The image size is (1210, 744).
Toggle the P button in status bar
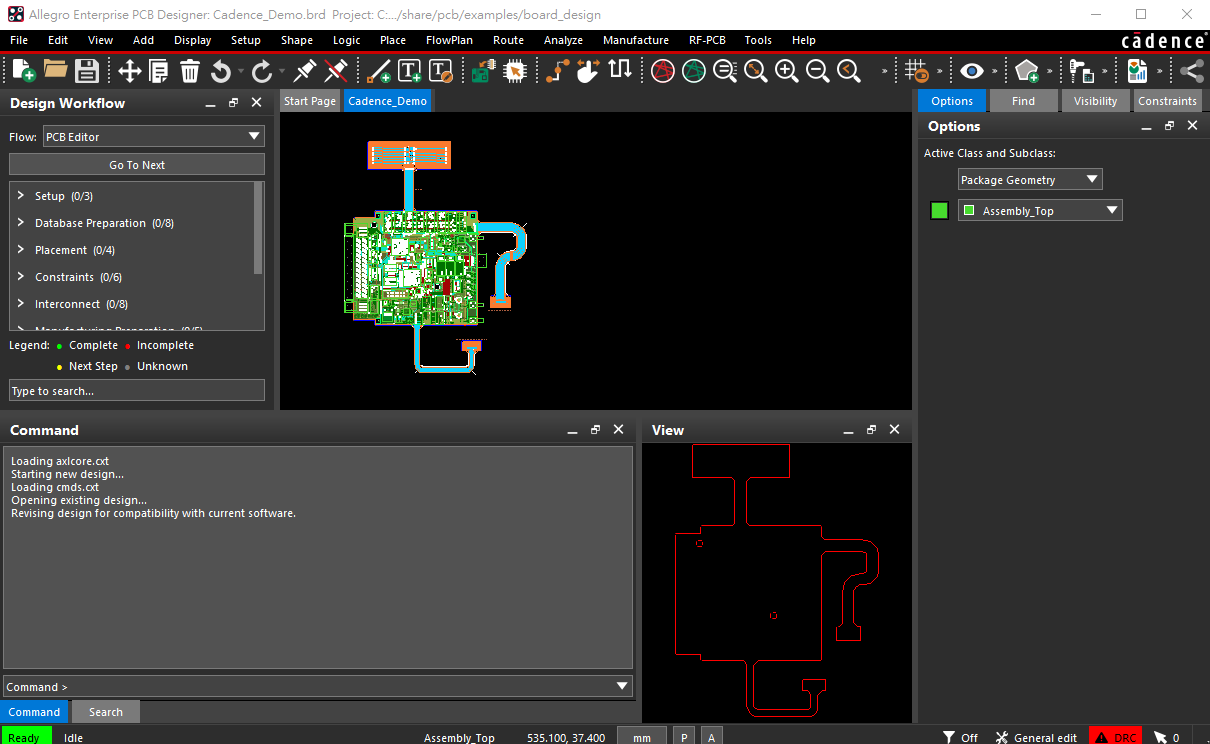point(684,737)
